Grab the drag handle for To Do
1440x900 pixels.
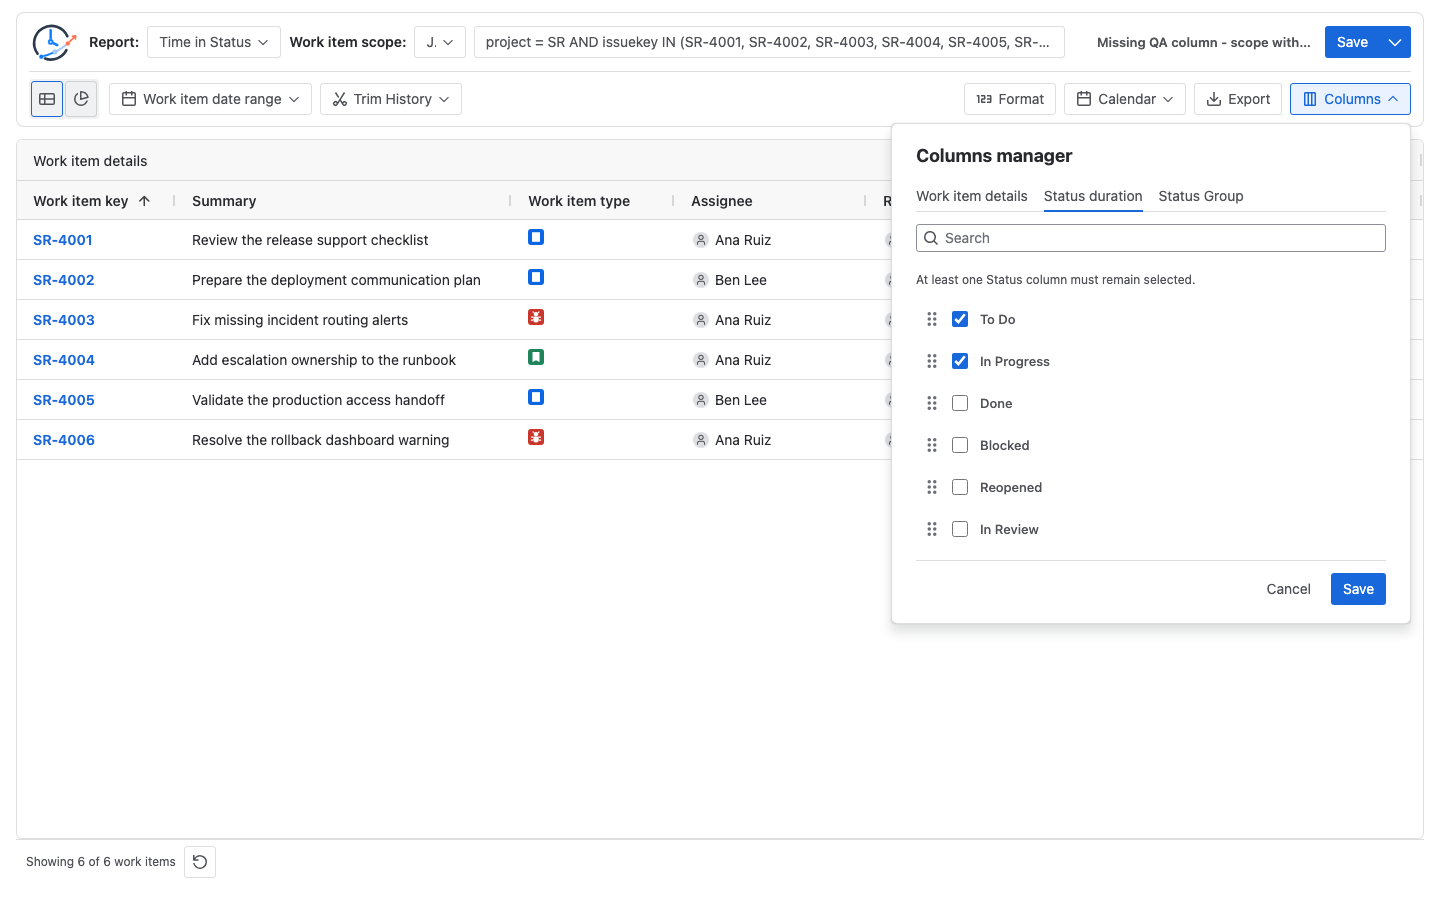coord(932,319)
